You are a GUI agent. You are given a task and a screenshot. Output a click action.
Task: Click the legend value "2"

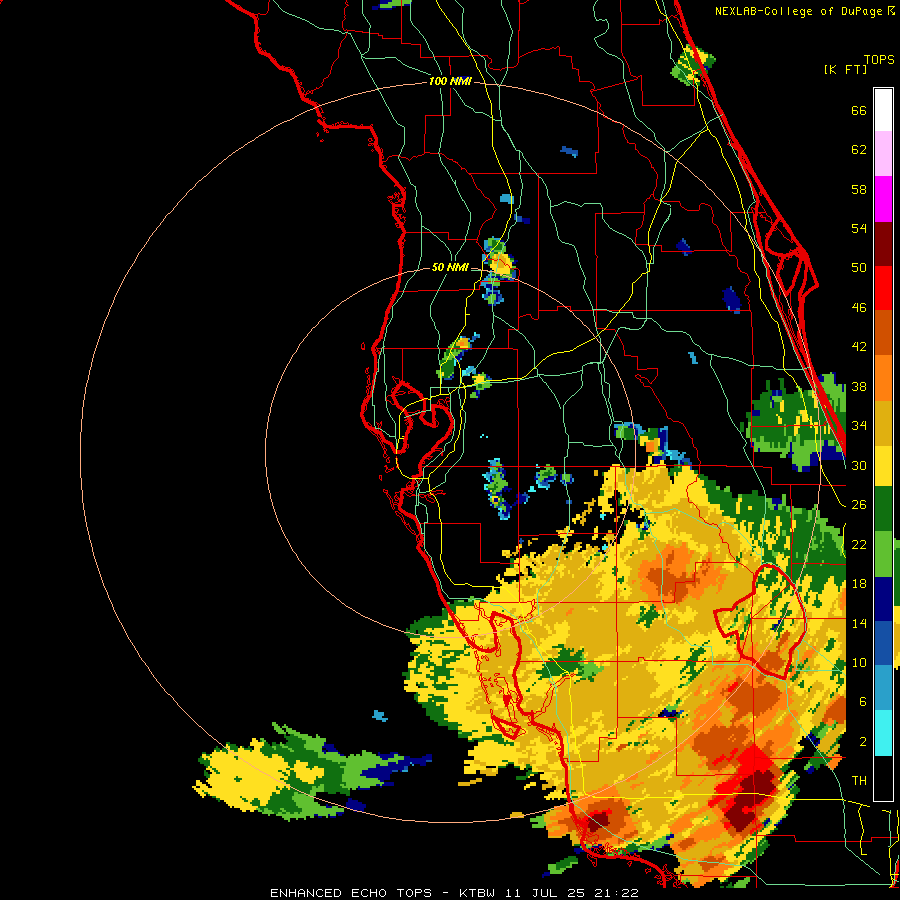click(863, 741)
